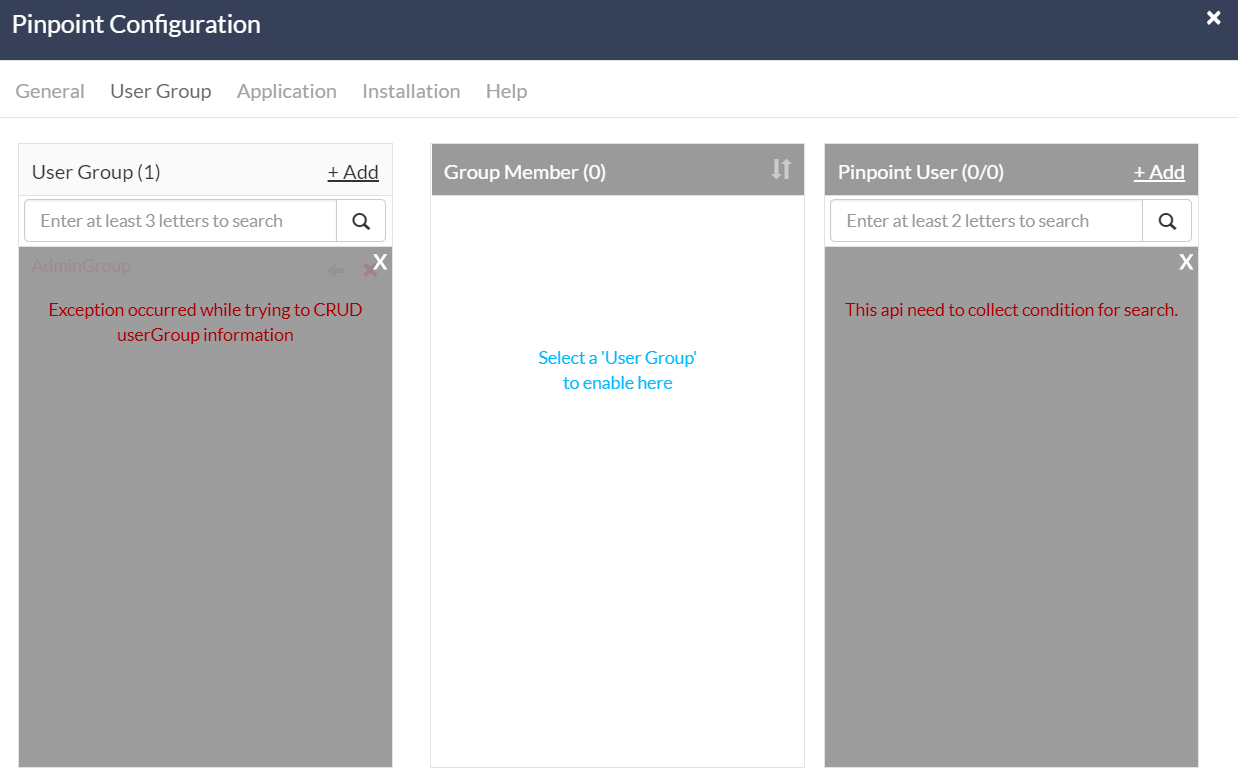Screen dimensions: 1238x777
Task: Switch to the User Group tab
Action: [161, 91]
